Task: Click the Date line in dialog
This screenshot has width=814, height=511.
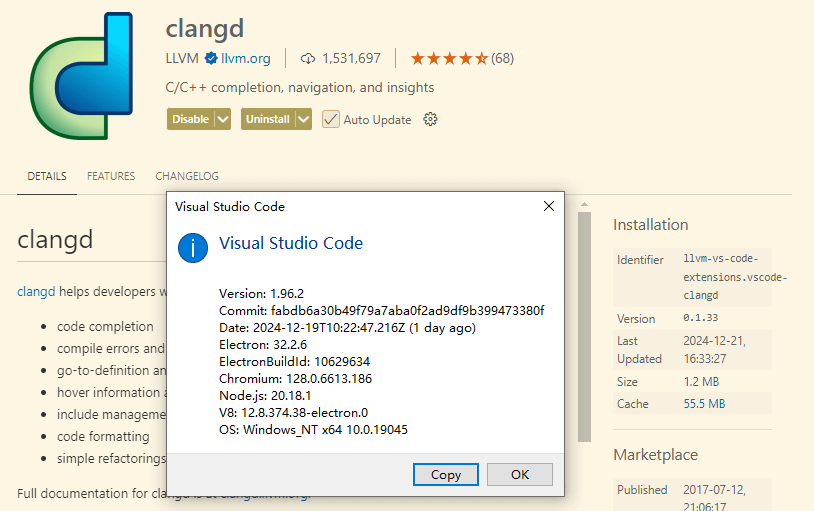Action: (347, 328)
